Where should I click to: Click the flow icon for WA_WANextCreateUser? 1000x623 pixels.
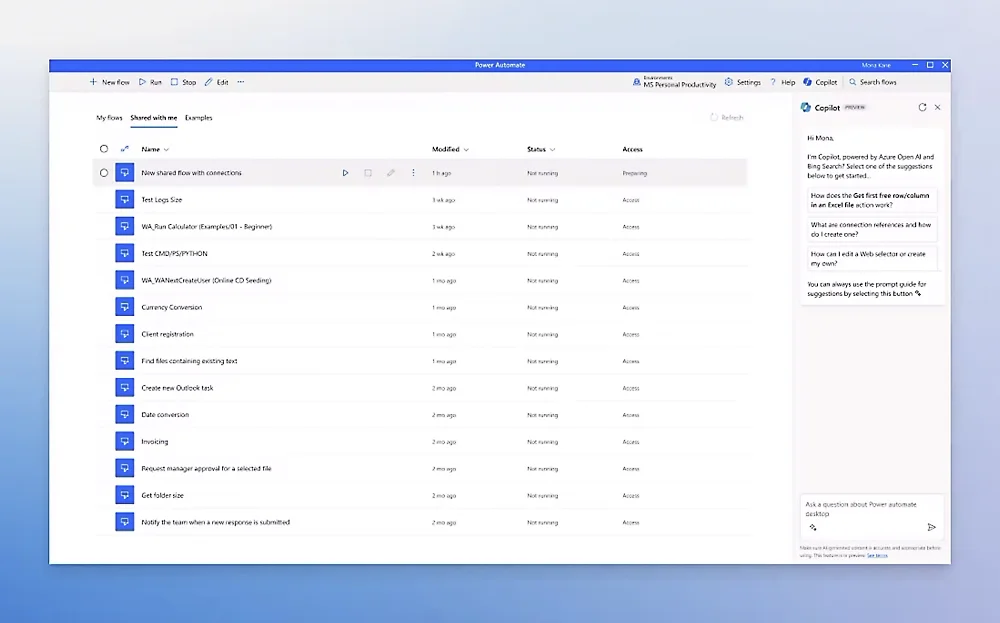click(x=124, y=280)
